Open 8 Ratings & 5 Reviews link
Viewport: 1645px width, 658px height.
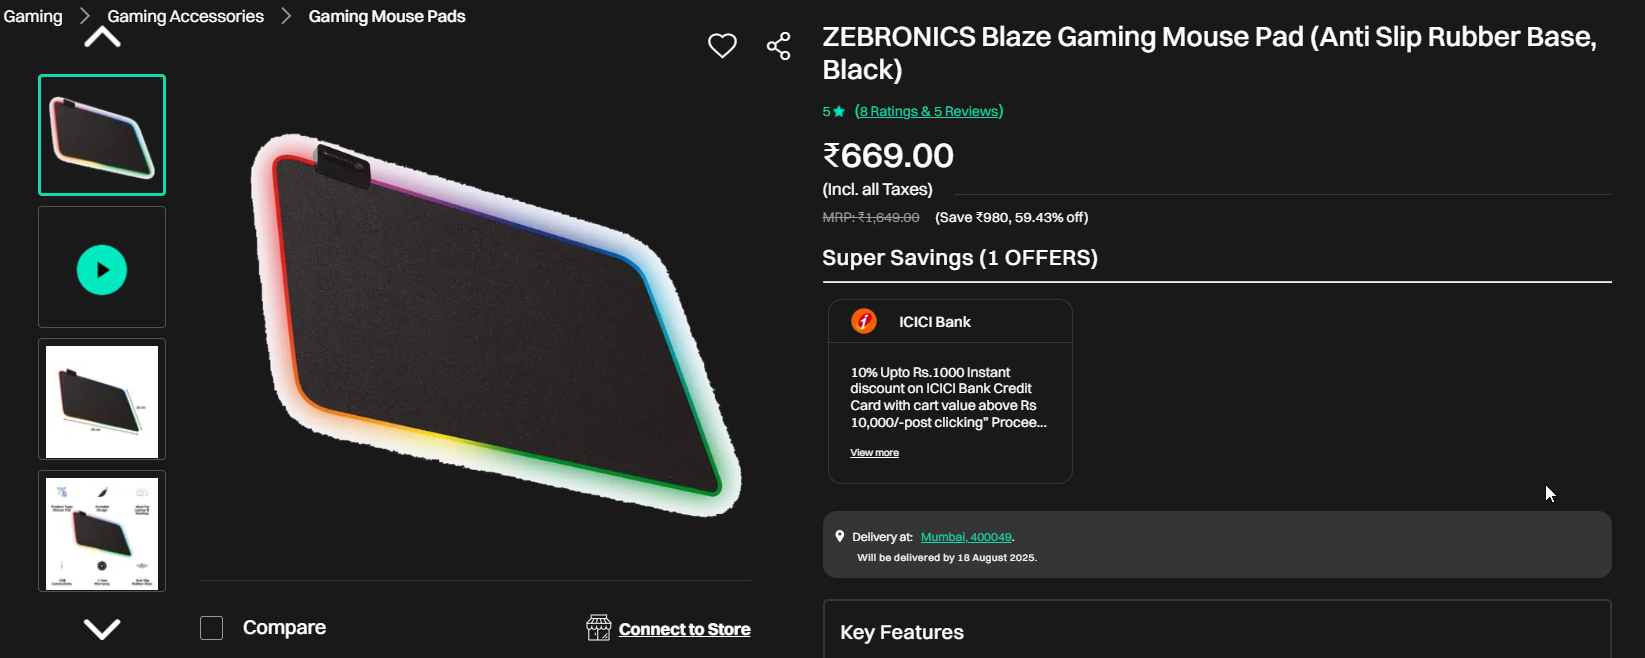(x=929, y=111)
